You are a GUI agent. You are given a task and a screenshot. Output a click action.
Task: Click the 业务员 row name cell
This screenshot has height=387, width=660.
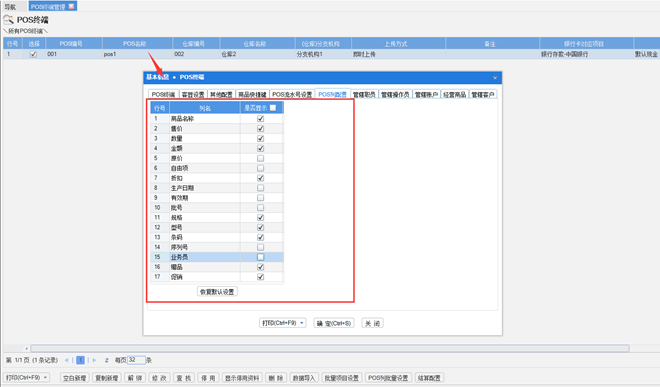[x=205, y=257]
